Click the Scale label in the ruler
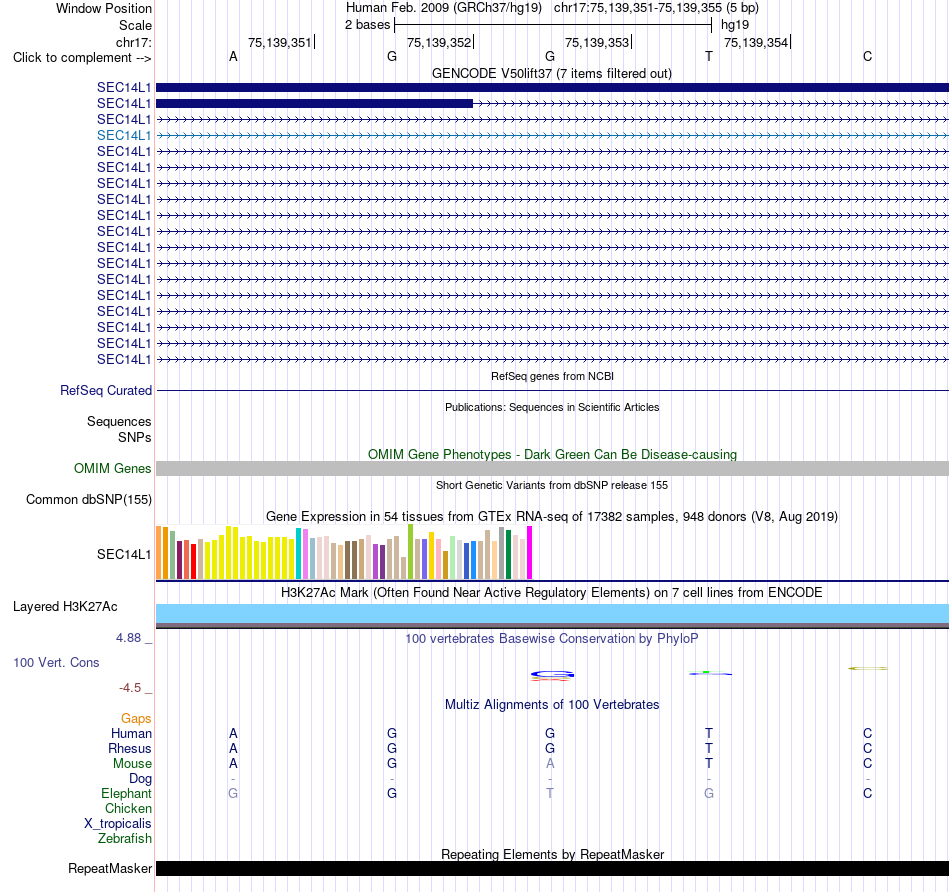The height and width of the screenshot is (892, 950). pyautogui.click(x=135, y=25)
